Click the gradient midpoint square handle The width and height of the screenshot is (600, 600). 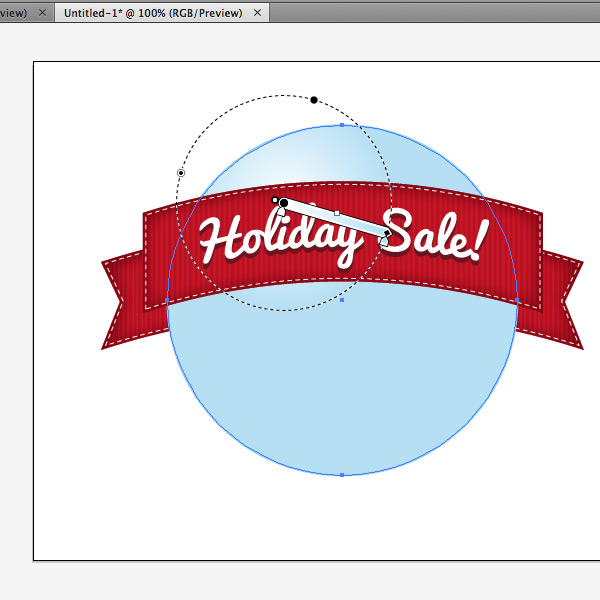[x=337, y=213]
